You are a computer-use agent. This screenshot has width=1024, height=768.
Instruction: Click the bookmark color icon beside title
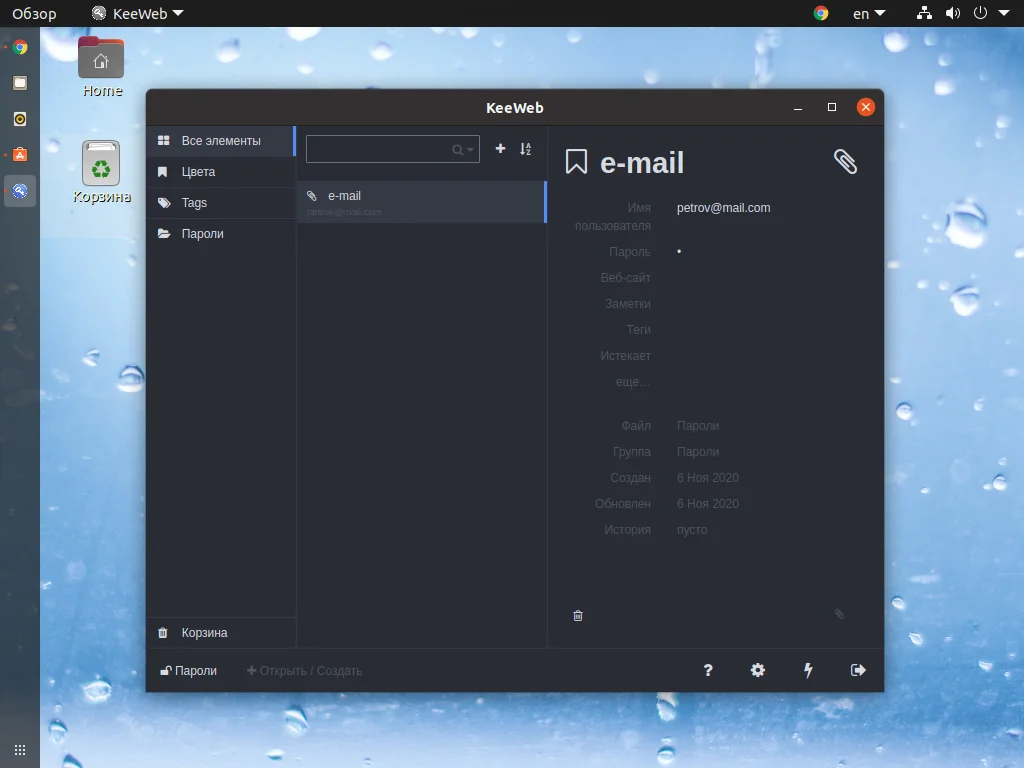(x=576, y=162)
